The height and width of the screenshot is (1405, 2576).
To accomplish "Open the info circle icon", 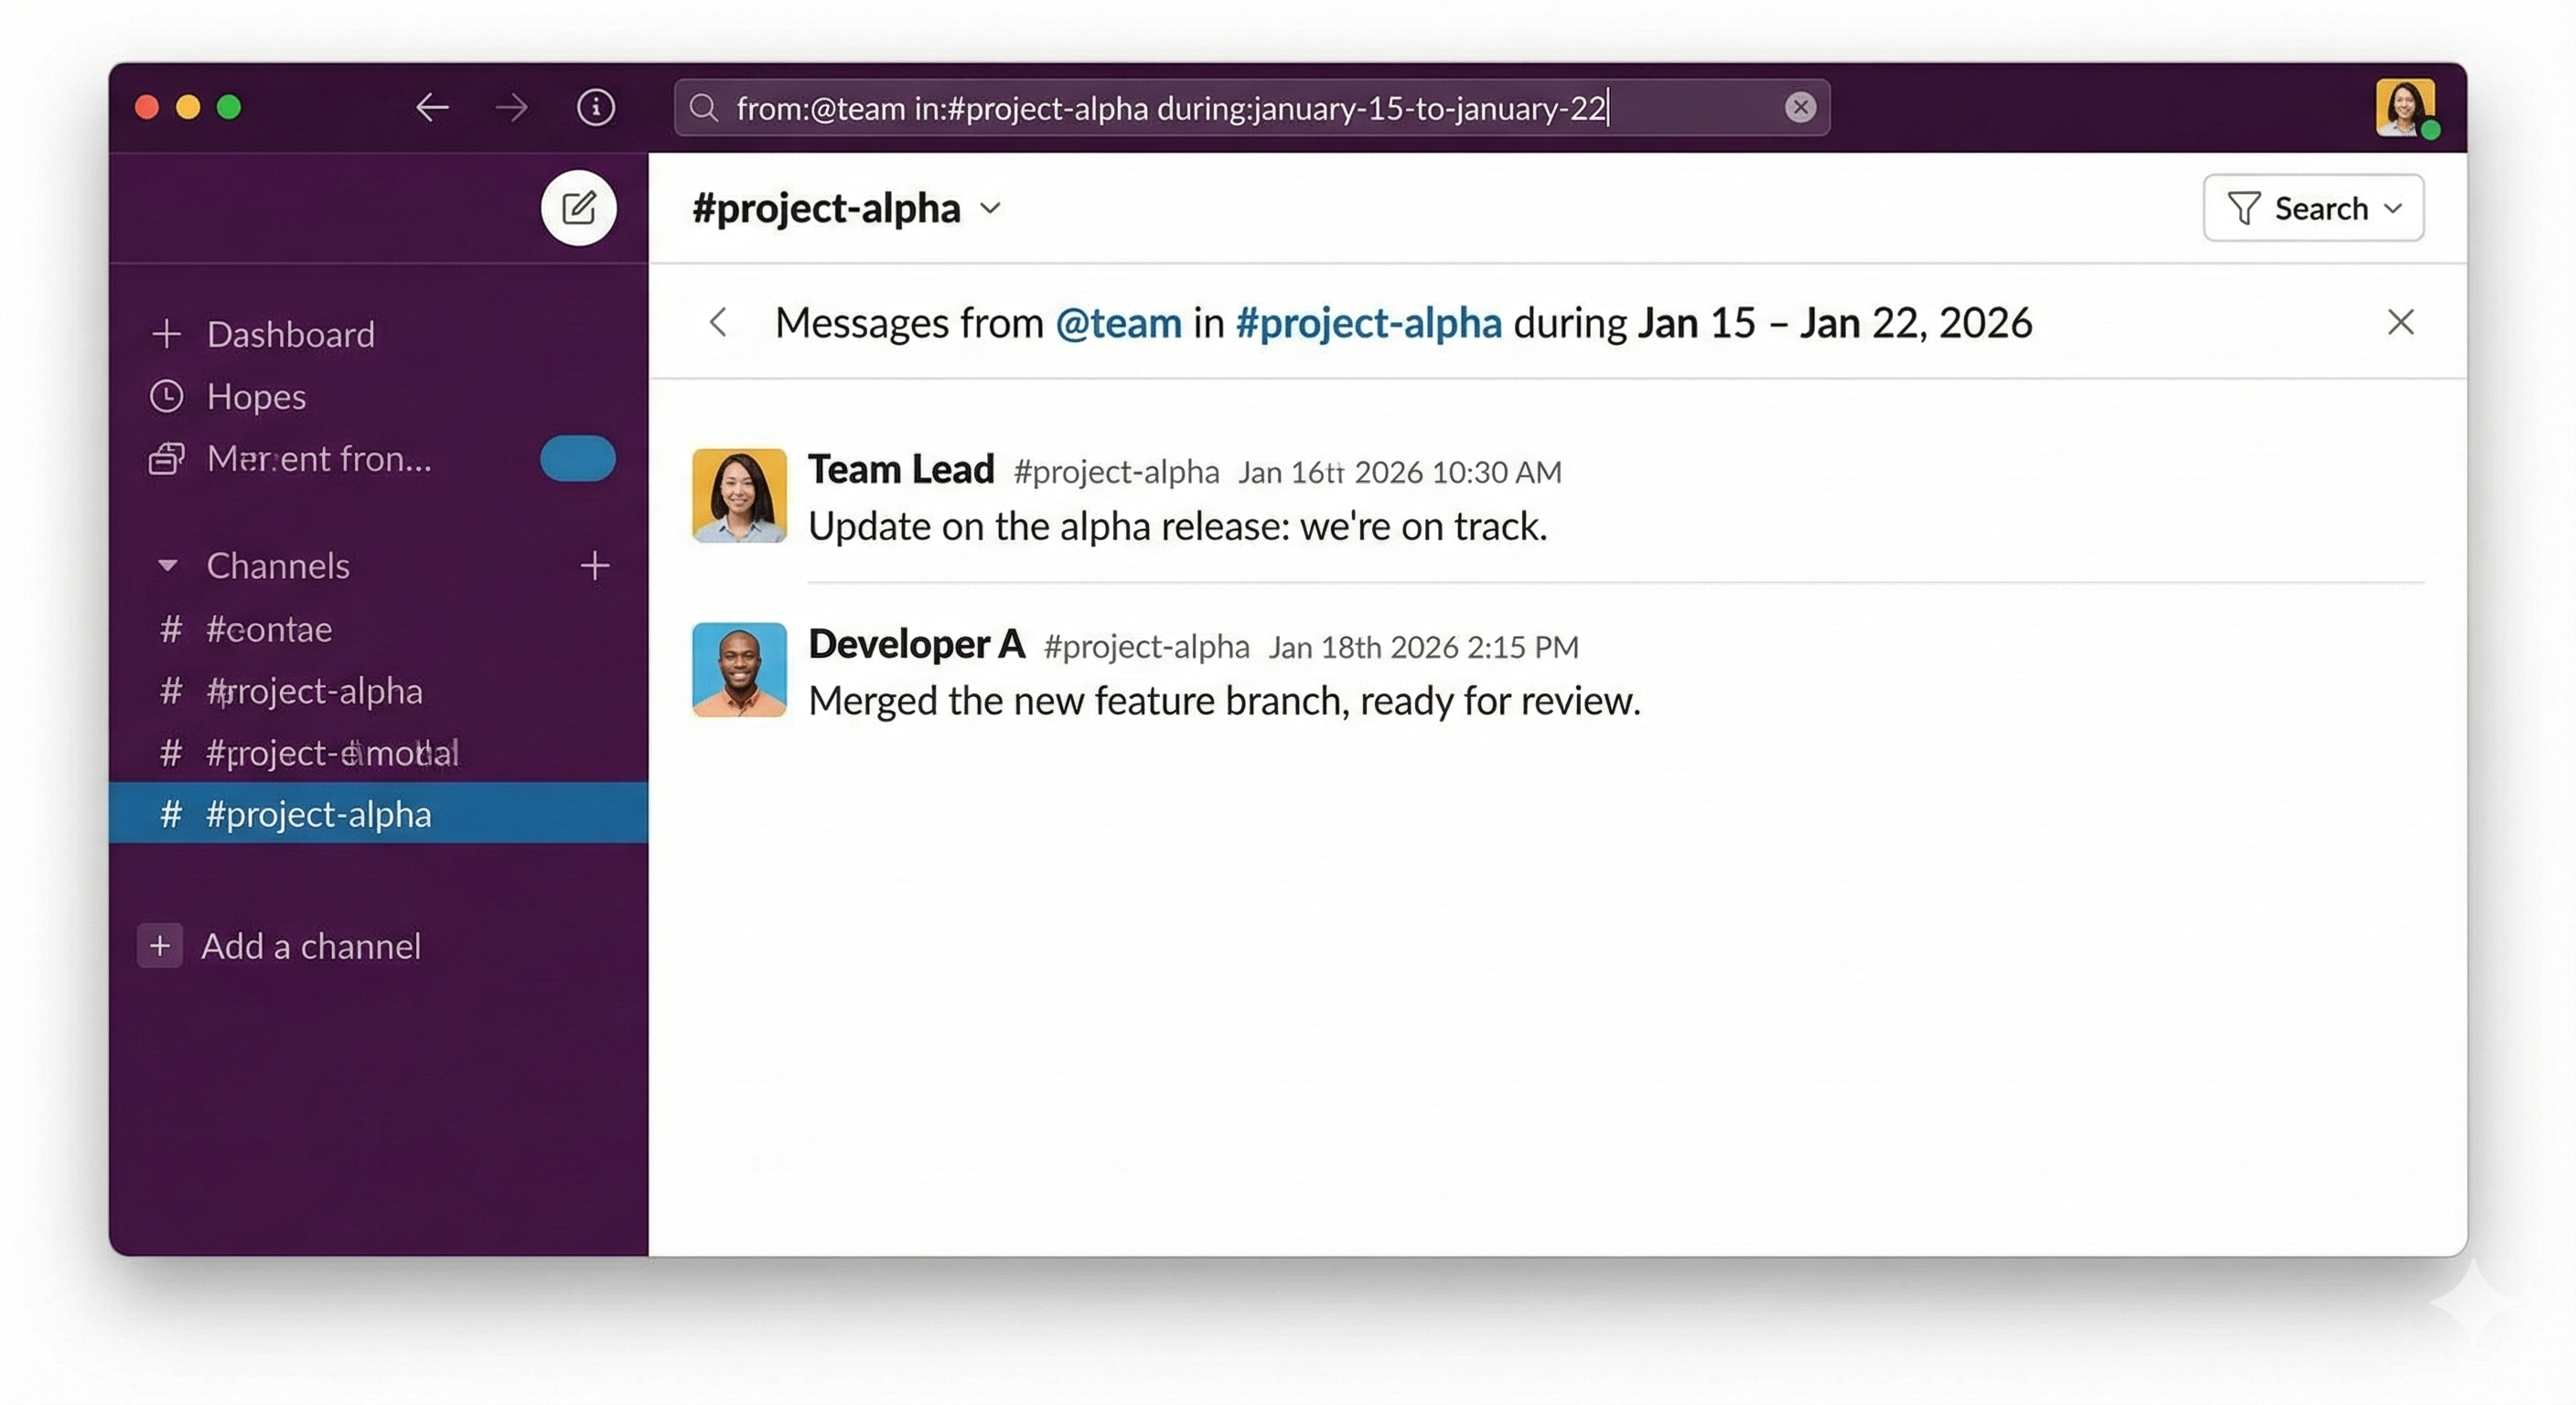I will 595,107.
